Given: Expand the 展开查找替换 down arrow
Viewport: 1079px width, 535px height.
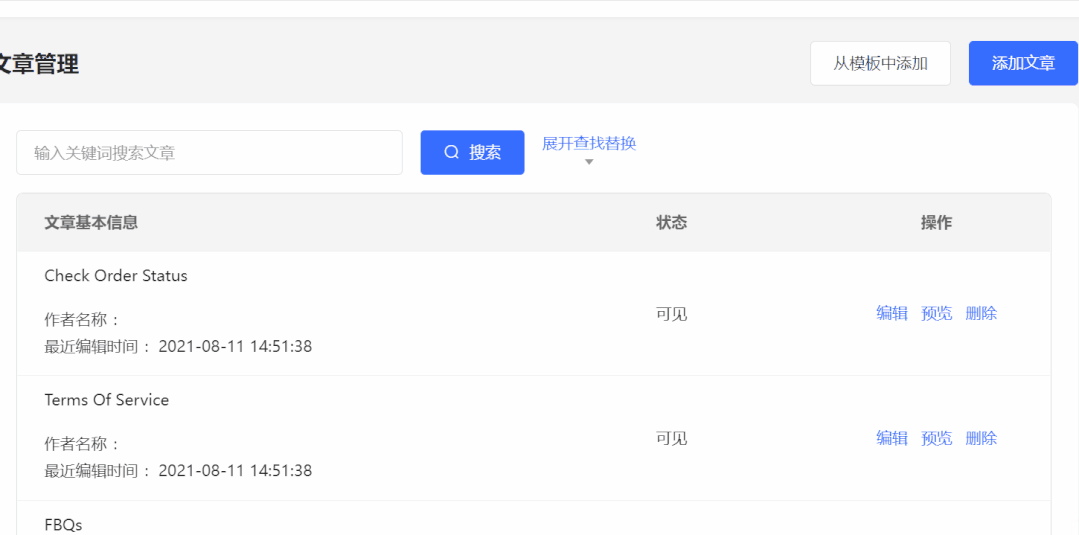Looking at the screenshot, I should pyautogui.click(x=588, y=162).
